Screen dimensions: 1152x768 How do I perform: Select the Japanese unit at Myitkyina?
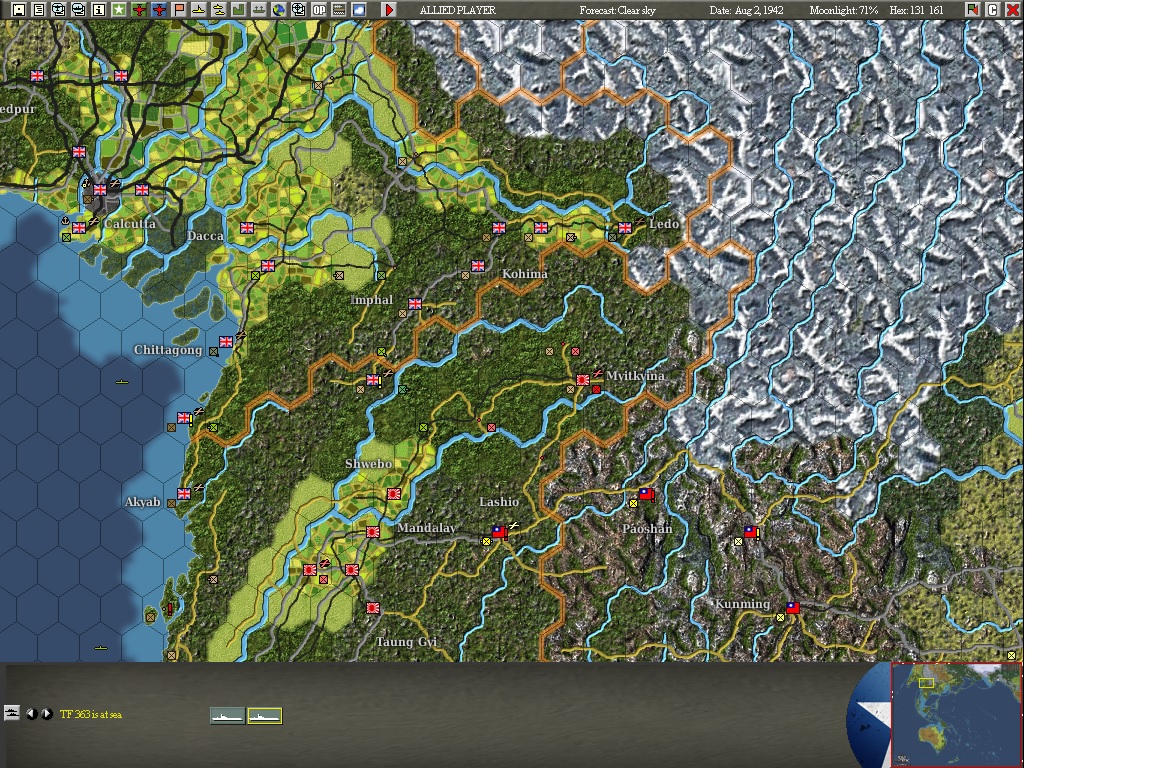coord(583,380)
